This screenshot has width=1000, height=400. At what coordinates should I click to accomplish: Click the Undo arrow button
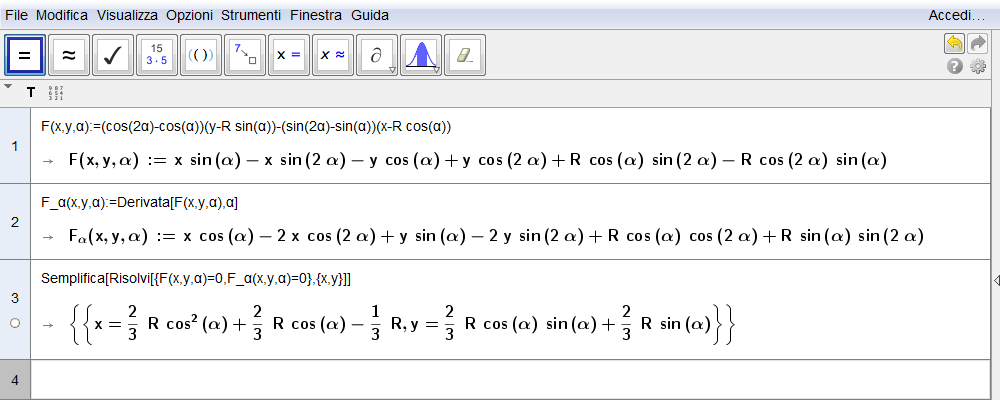pyautogui.click(x=954, y=44)
